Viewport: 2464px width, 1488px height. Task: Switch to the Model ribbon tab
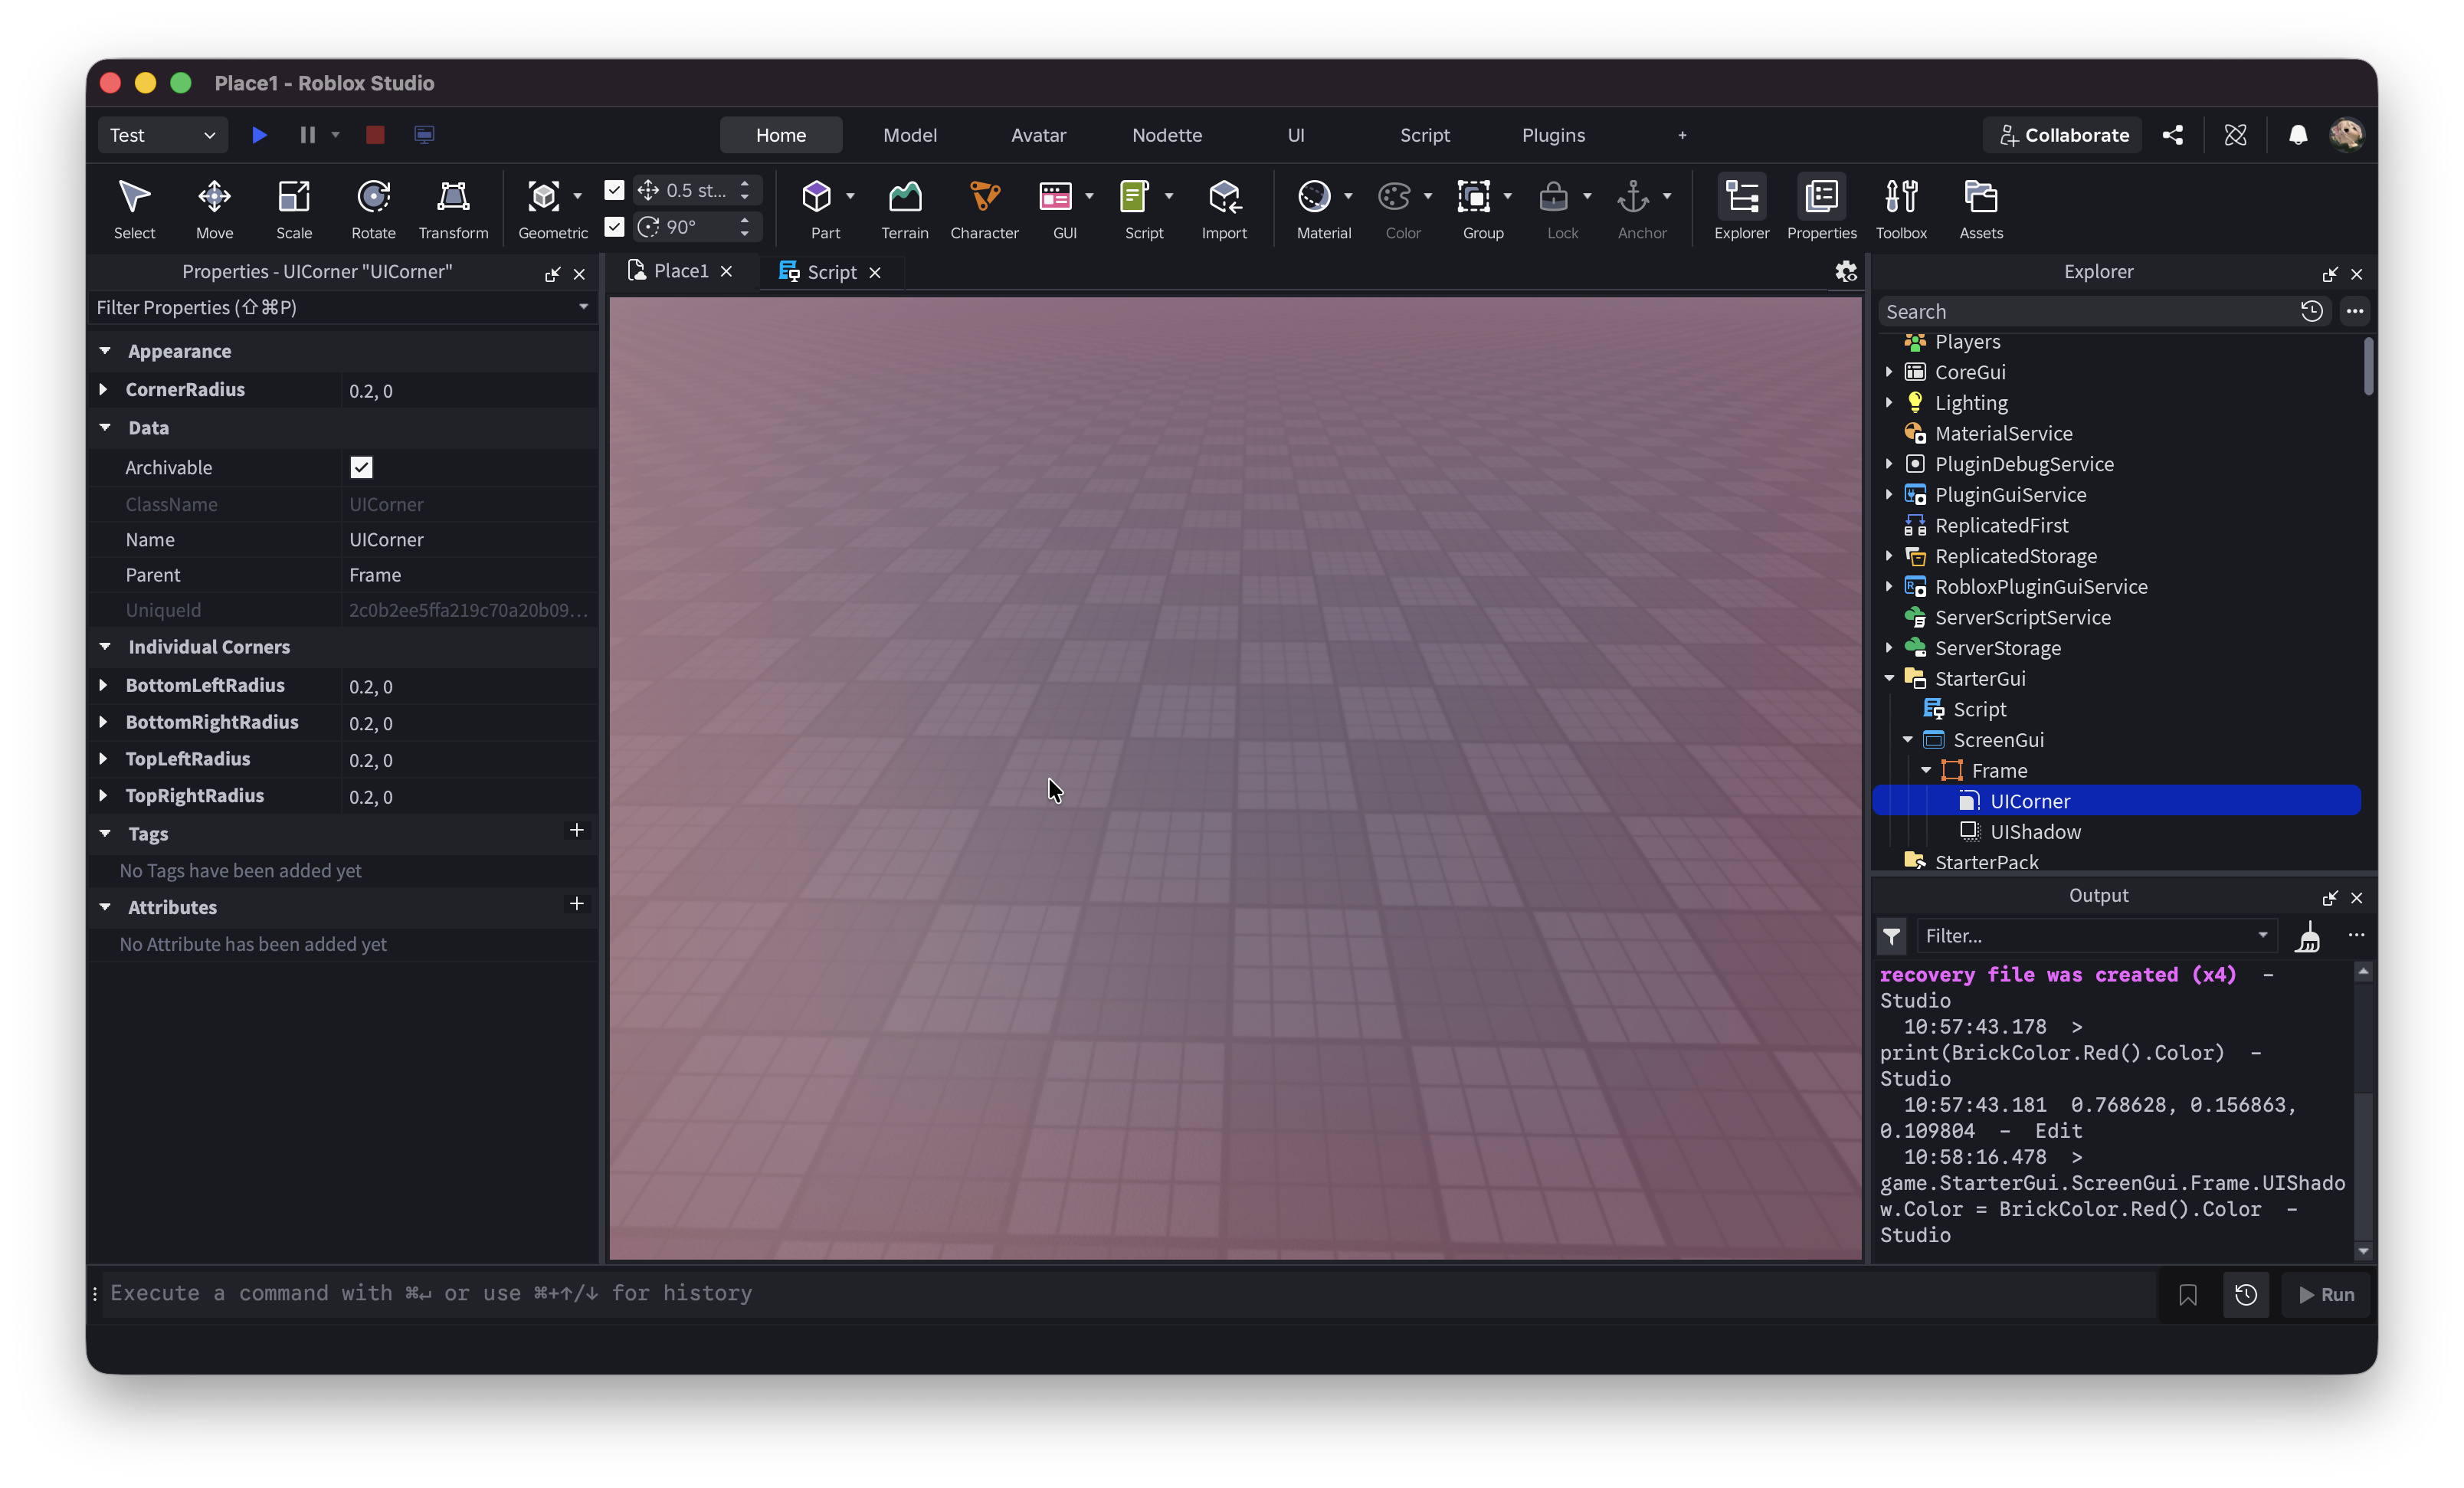tap(910, 135)
